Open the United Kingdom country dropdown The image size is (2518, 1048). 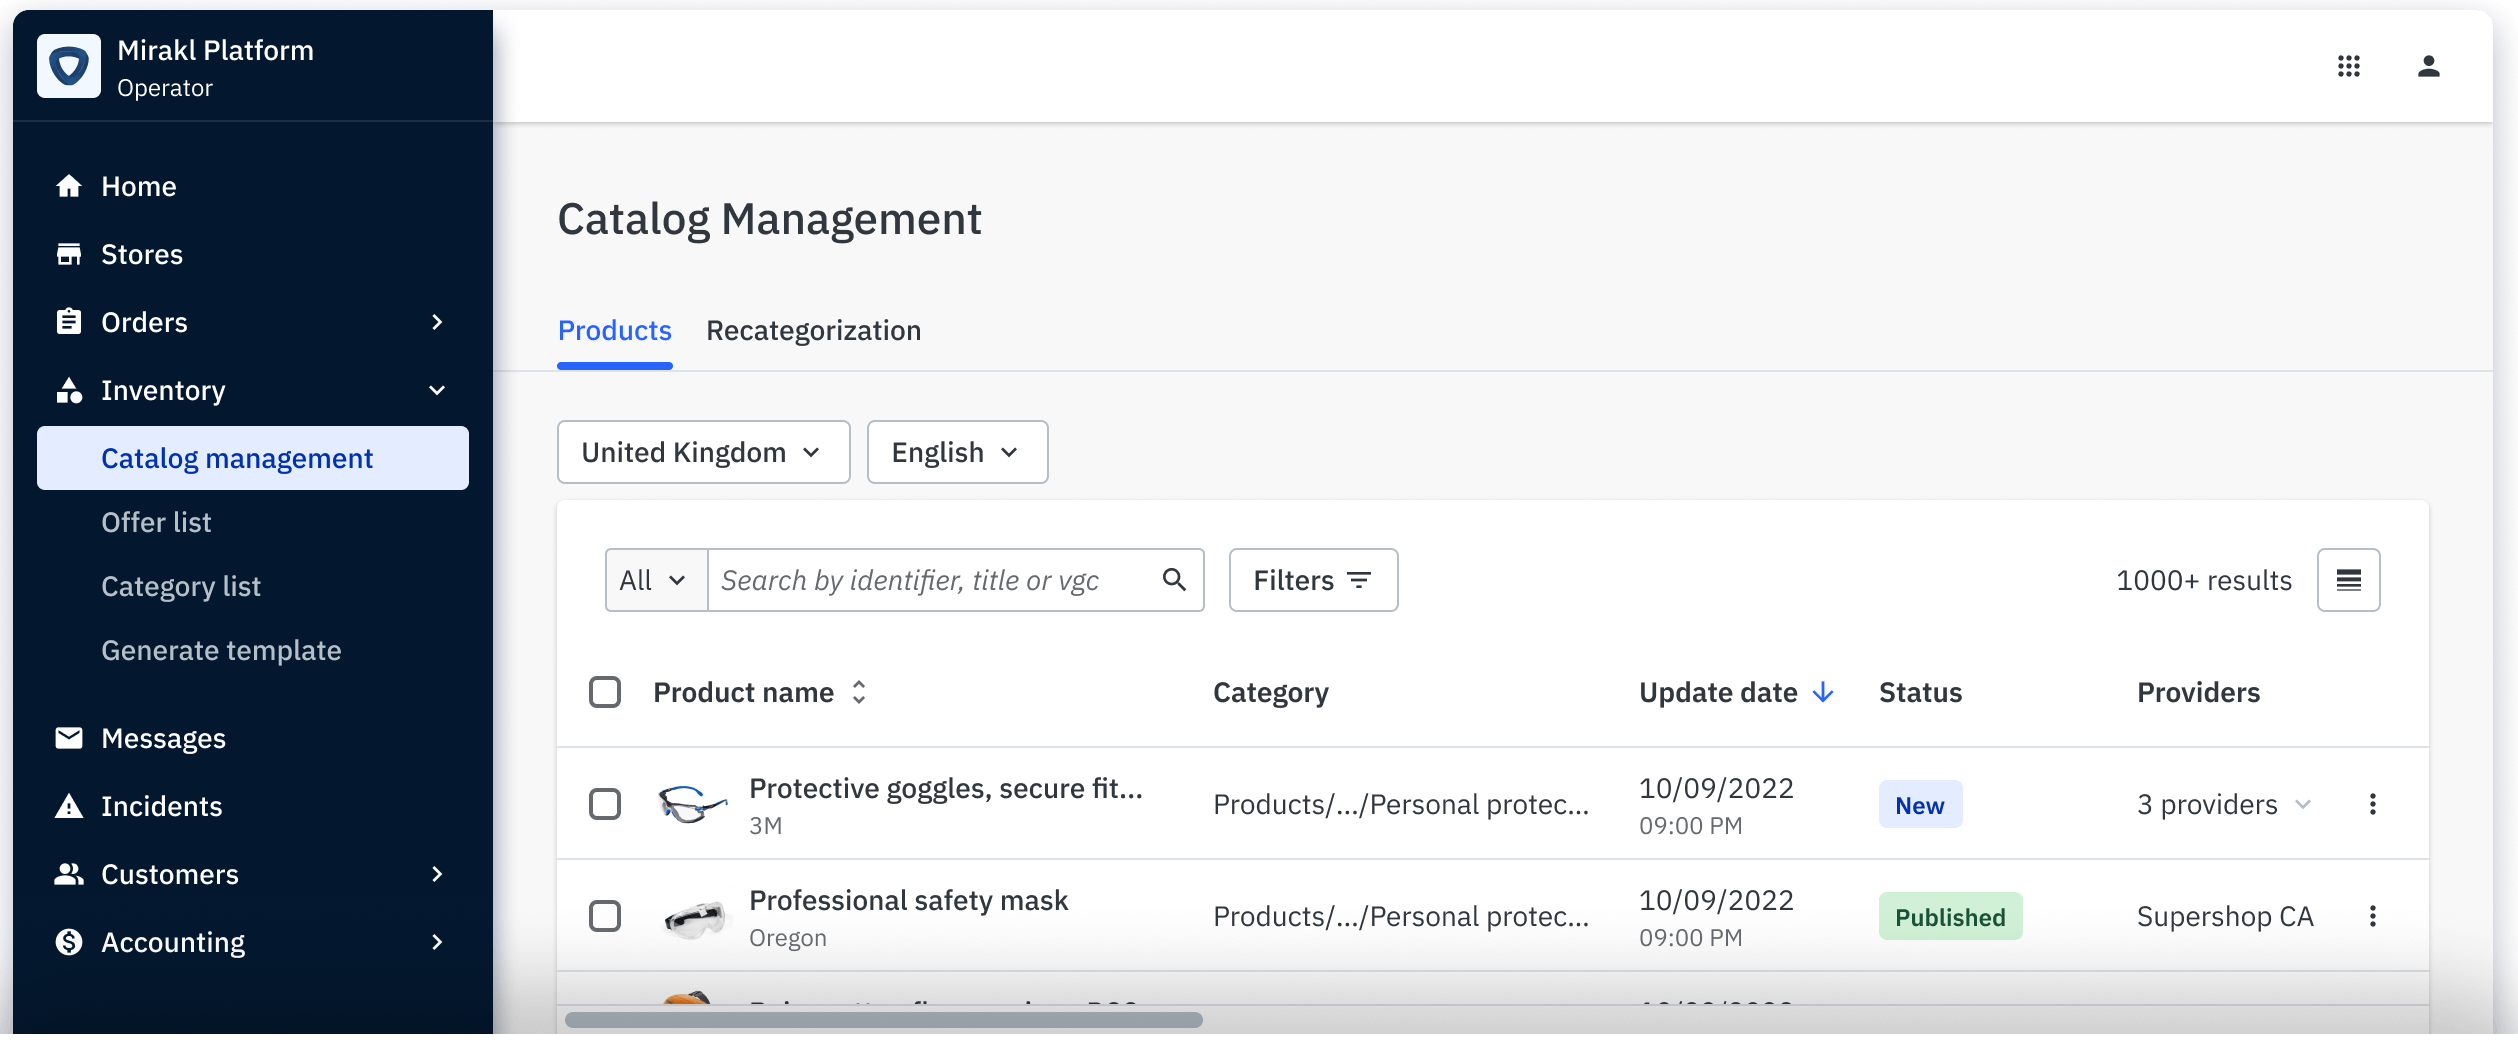pos(704,452)
